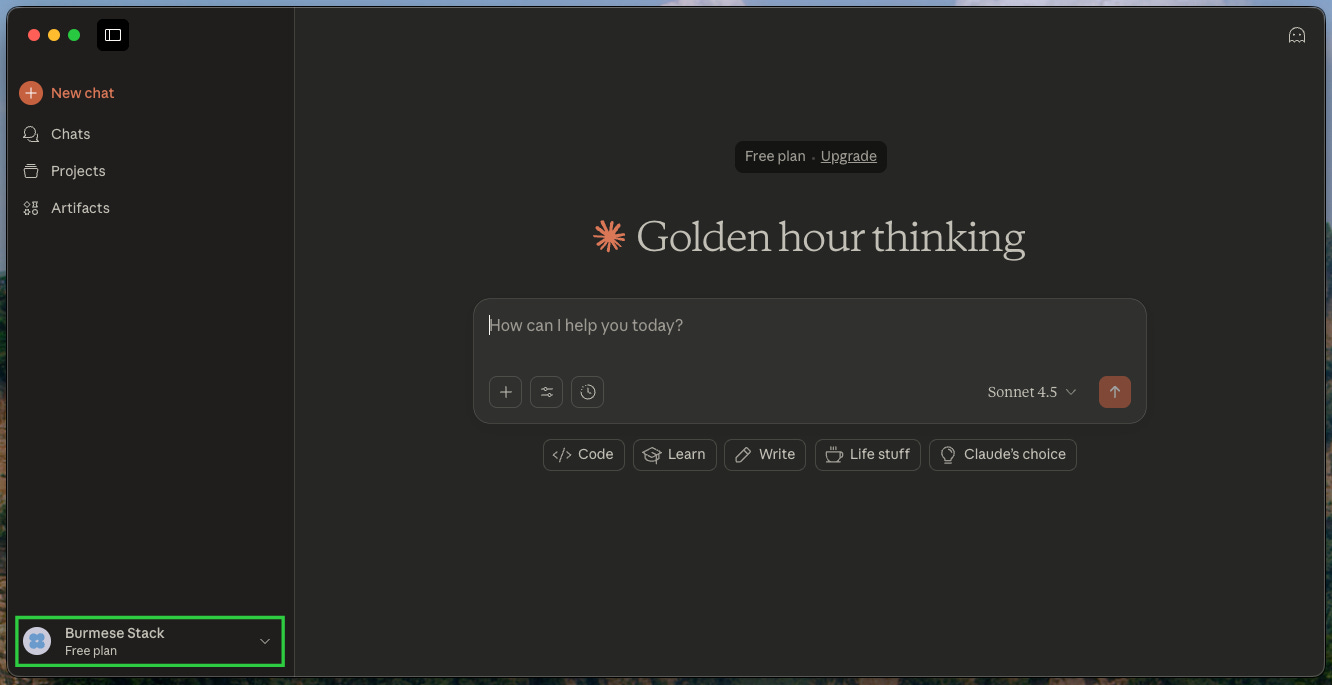Click the clock icon in composer
Screen dimensions: 1332x685
pyautogui.click(x=588, y=392)
